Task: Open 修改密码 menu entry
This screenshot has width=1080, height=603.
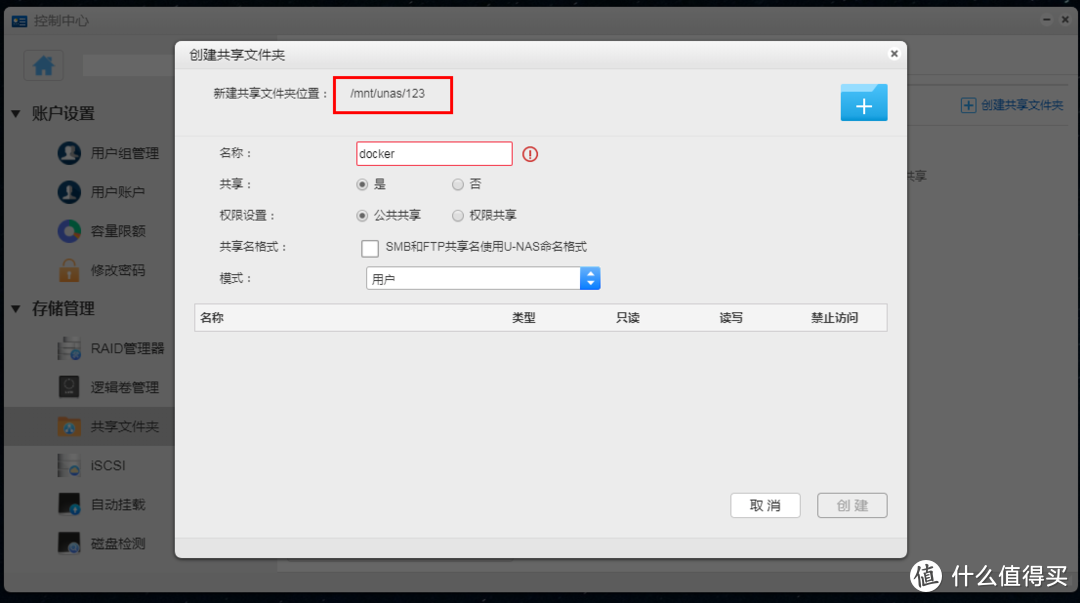Action: pos(118,270)
